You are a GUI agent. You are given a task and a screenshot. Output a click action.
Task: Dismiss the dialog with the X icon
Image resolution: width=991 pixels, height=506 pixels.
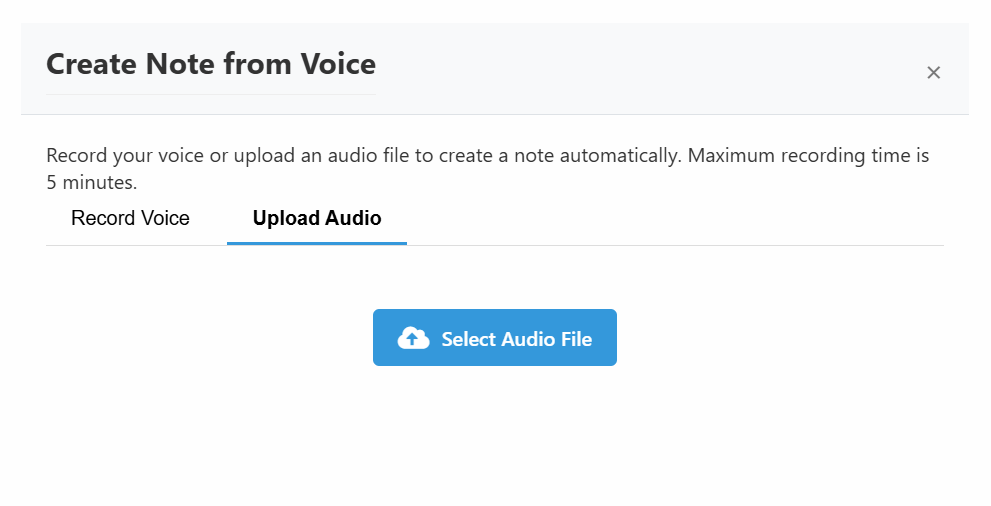[x=933, y=73]
